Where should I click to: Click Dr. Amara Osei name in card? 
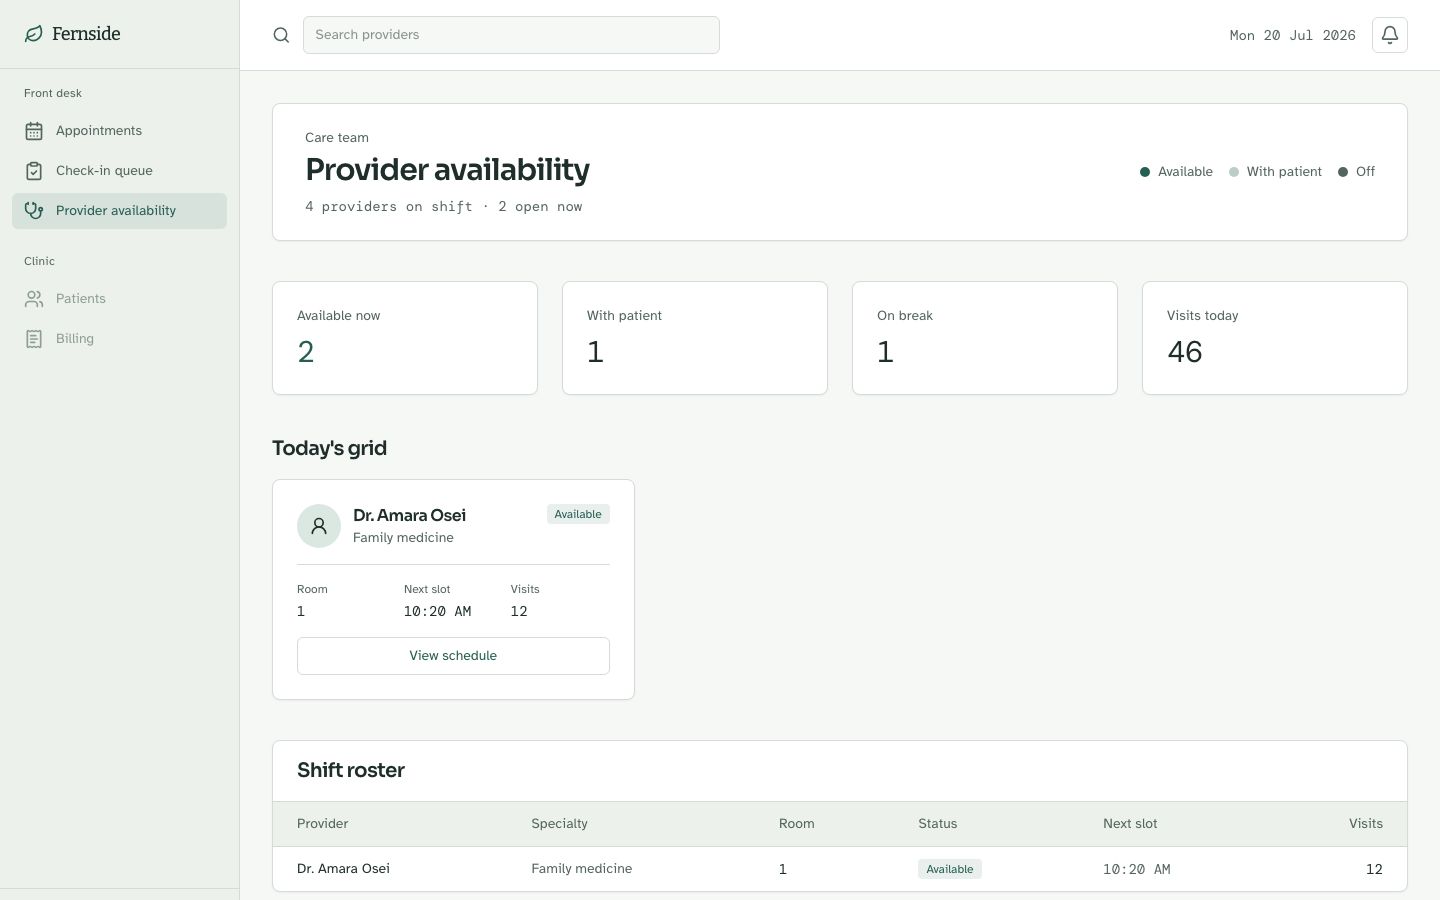point(409,515)
